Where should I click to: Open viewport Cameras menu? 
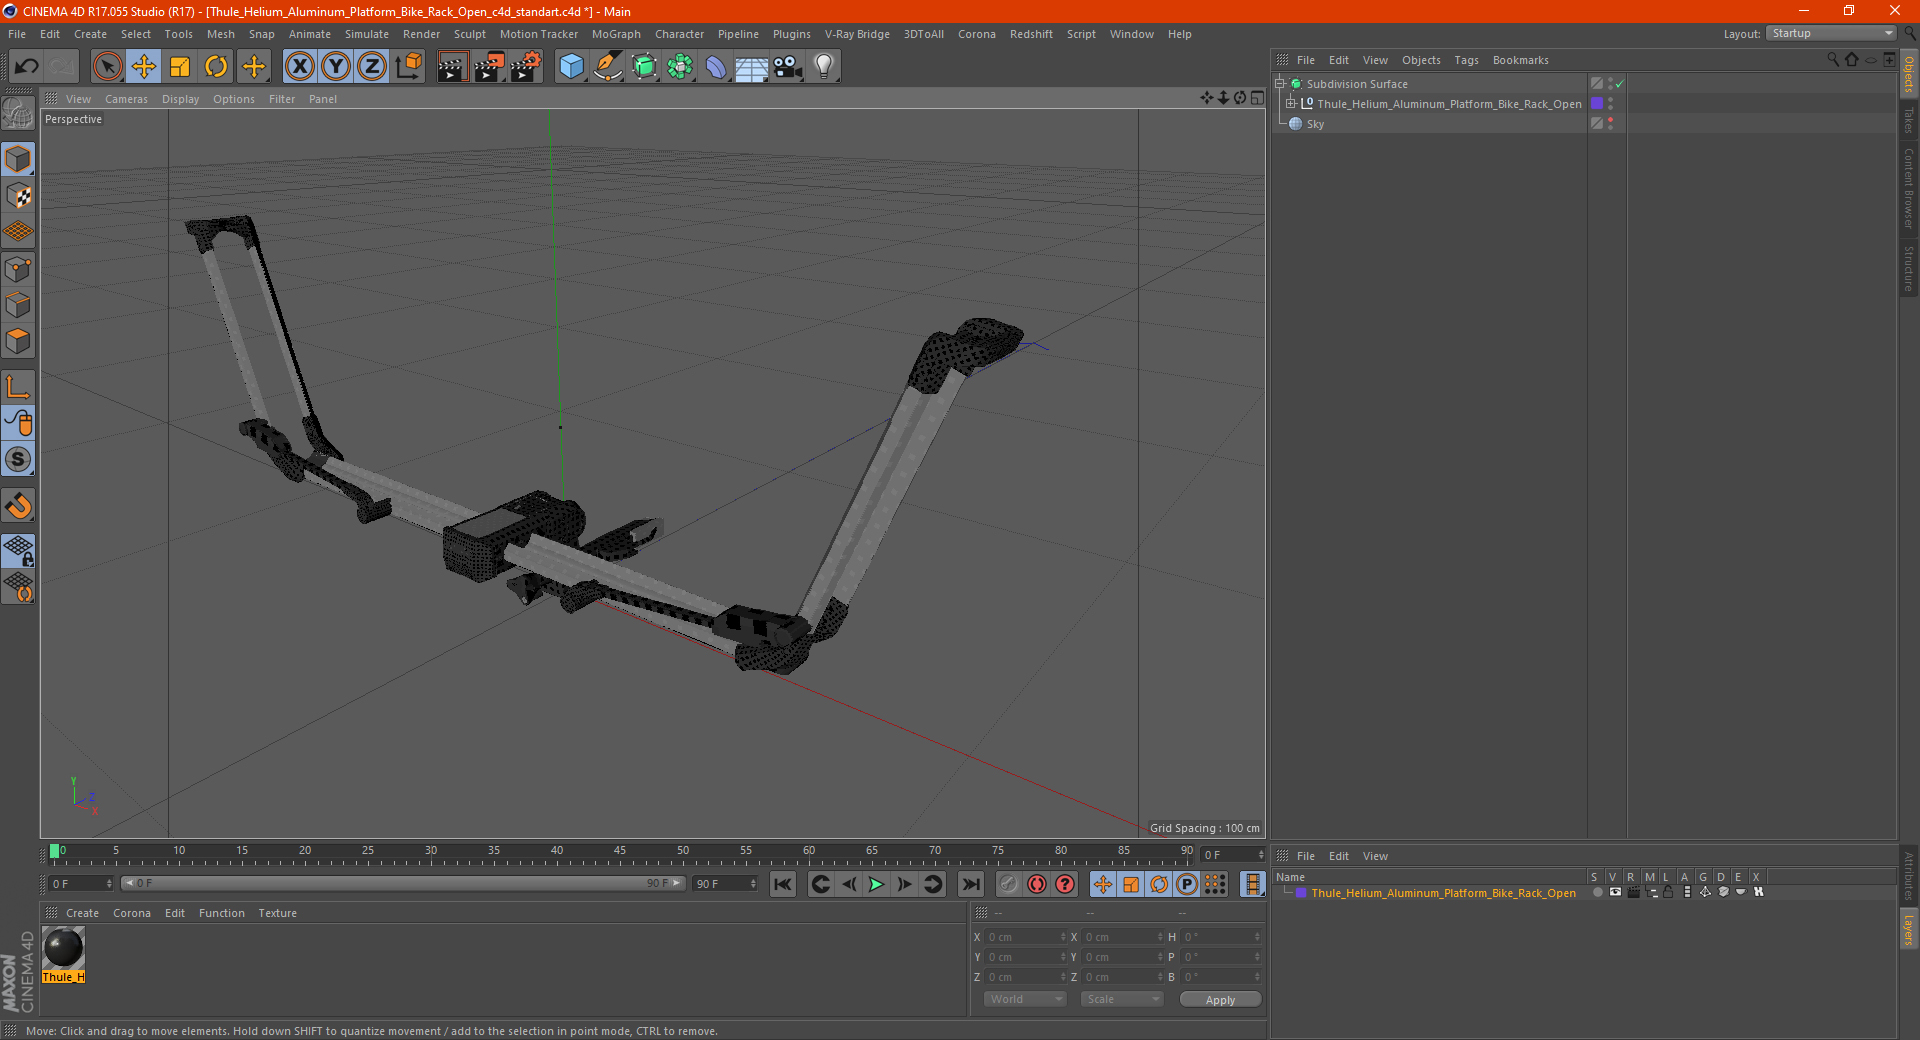[x=126, y=99]
